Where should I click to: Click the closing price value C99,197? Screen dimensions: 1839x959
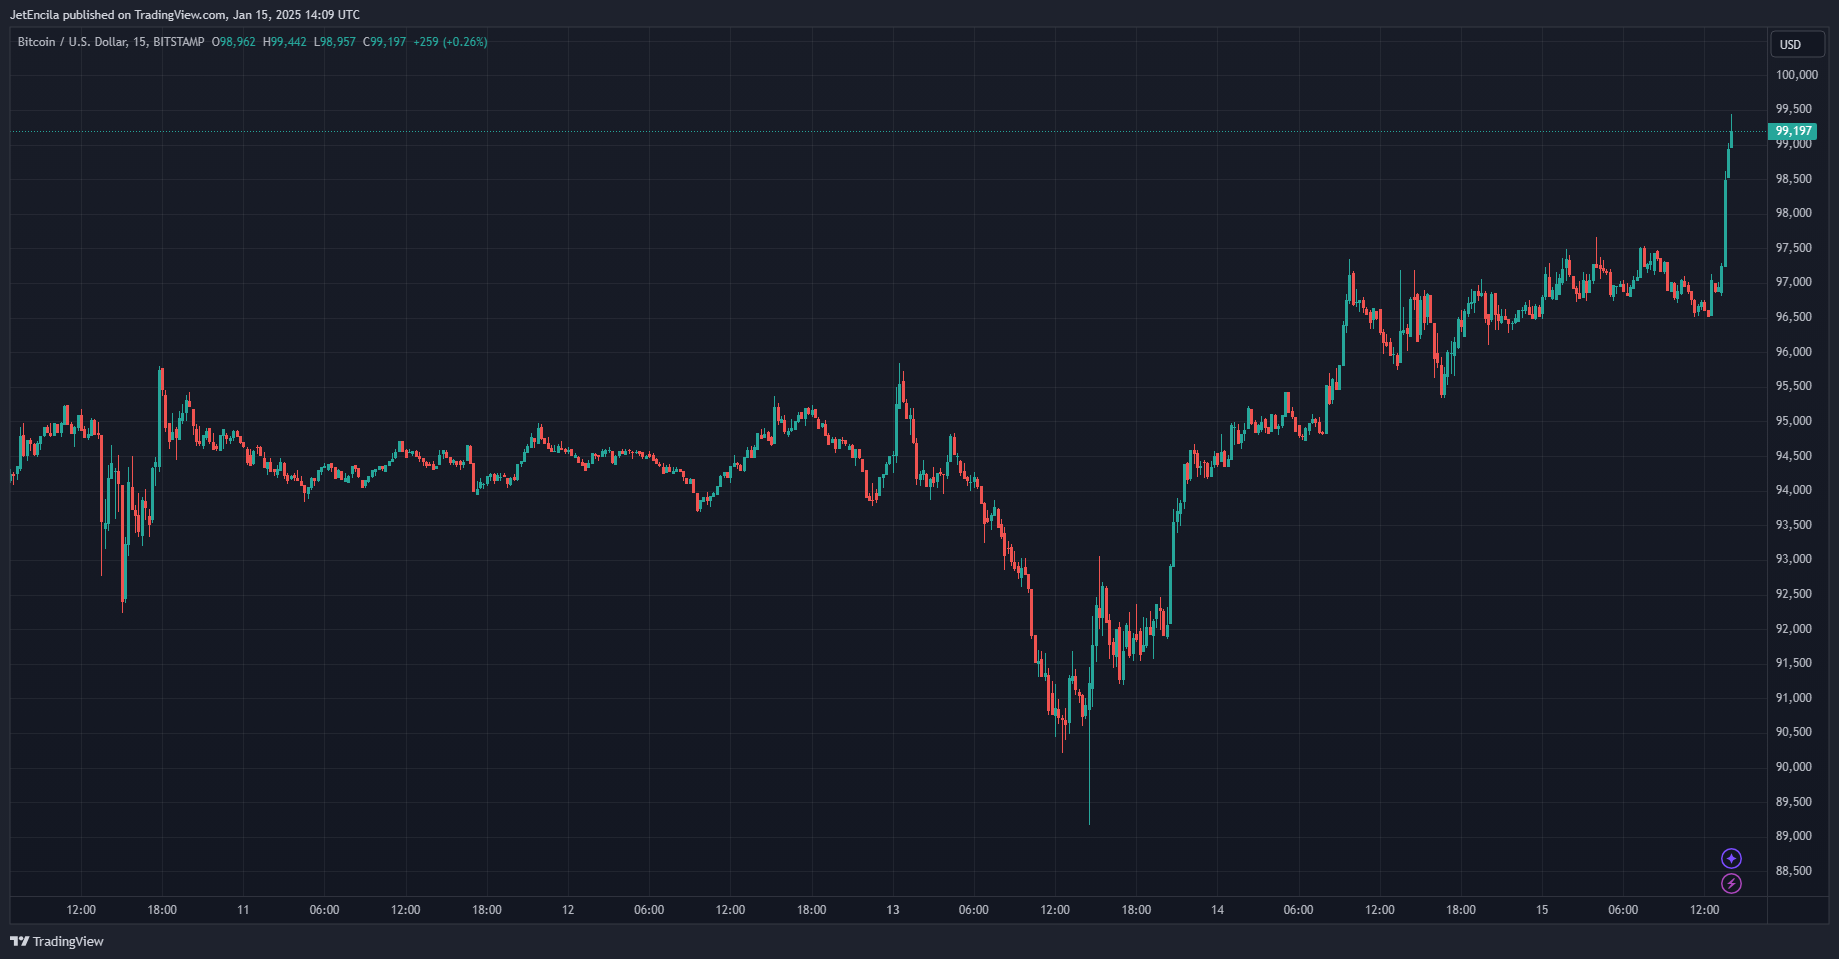pyautogui.click(x=385, y=42)
